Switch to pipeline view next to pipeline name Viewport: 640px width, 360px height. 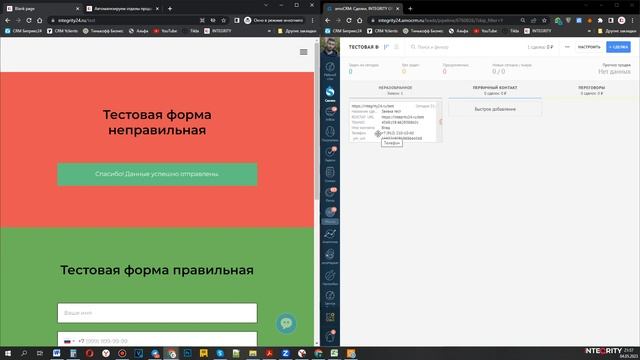(x=387, y=47)
